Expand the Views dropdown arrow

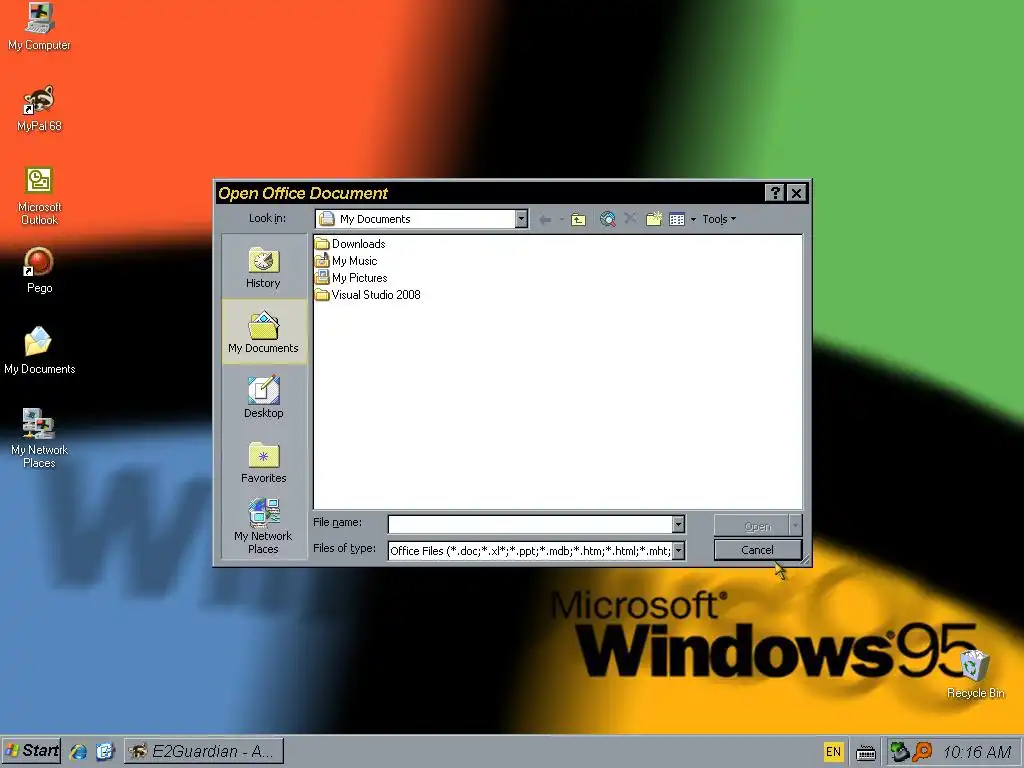pos(693,219)
